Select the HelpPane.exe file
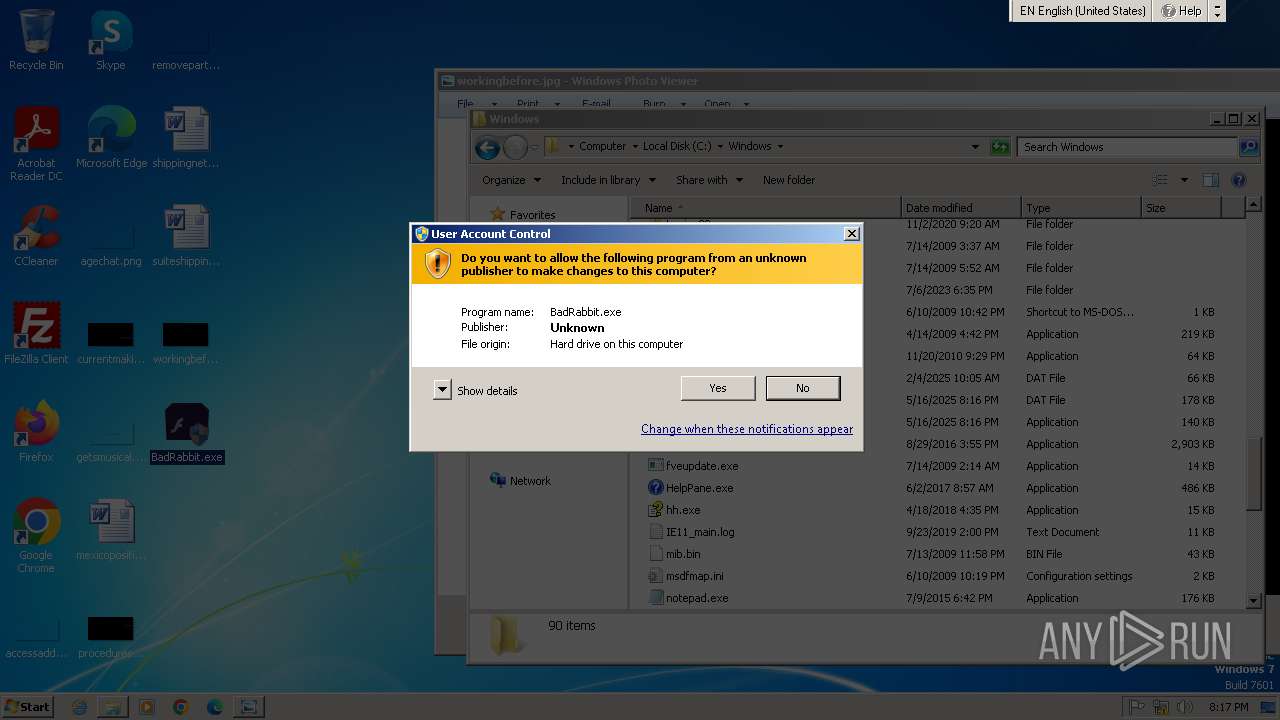1280x720 pixels. tap(691, 488)
